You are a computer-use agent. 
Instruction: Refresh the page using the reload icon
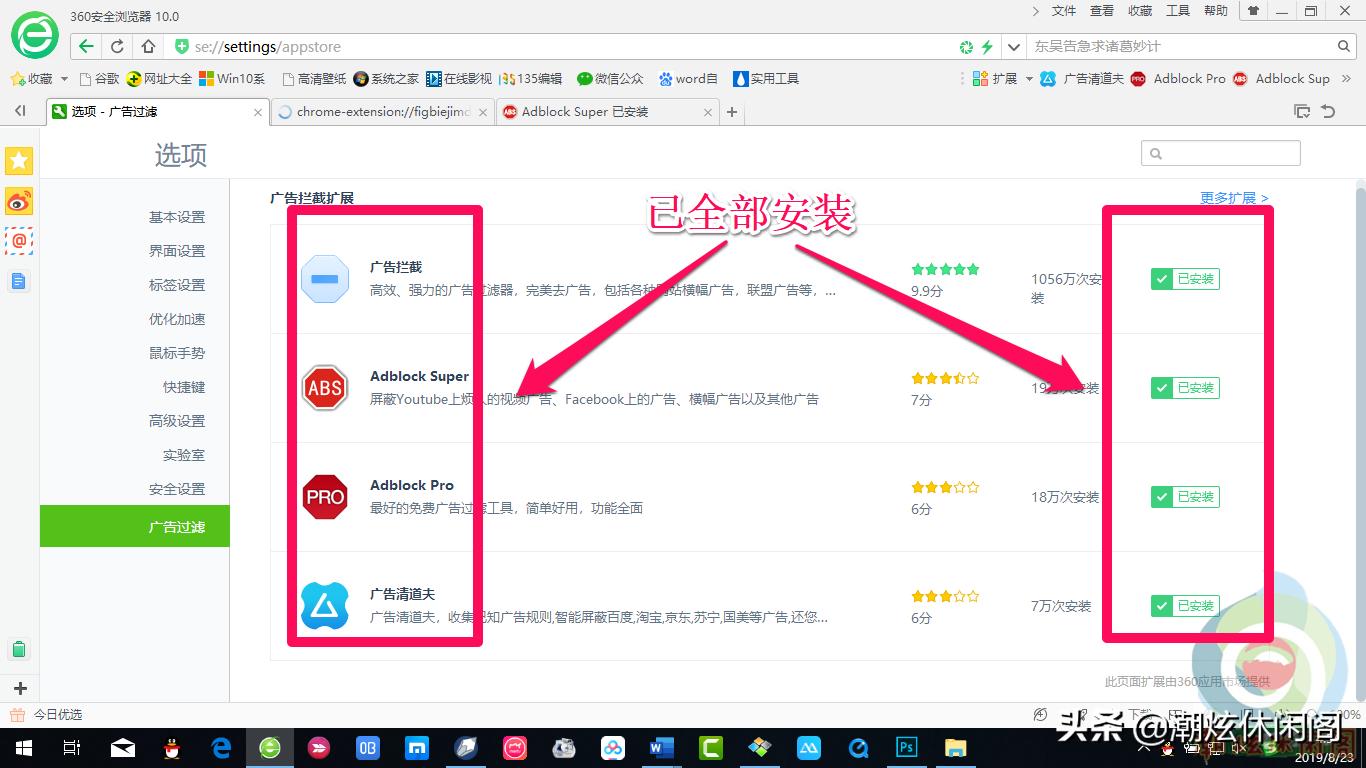pyautogui.click(x=117, y=46)
